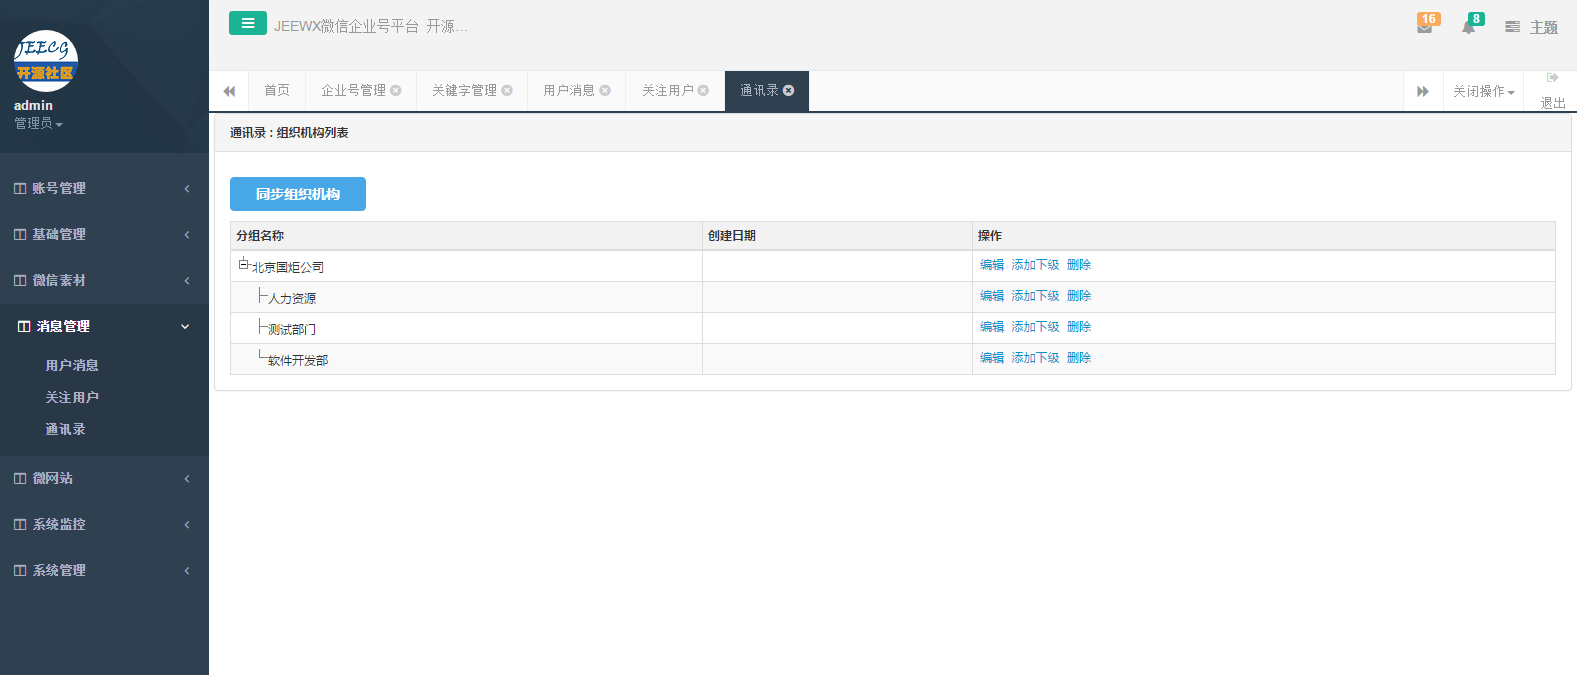Delete the 北京国炬公司 row
Viewport: 1577px width, 675px height.
[x=1079, y=265]
